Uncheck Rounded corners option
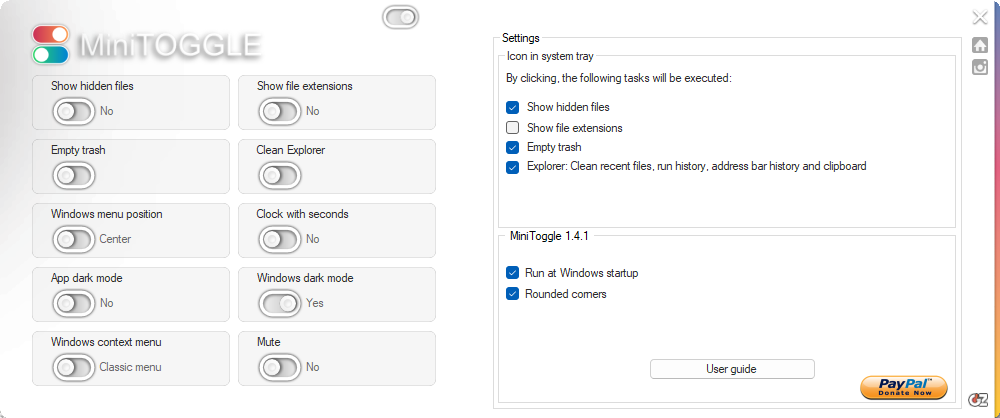 point(512,294)
